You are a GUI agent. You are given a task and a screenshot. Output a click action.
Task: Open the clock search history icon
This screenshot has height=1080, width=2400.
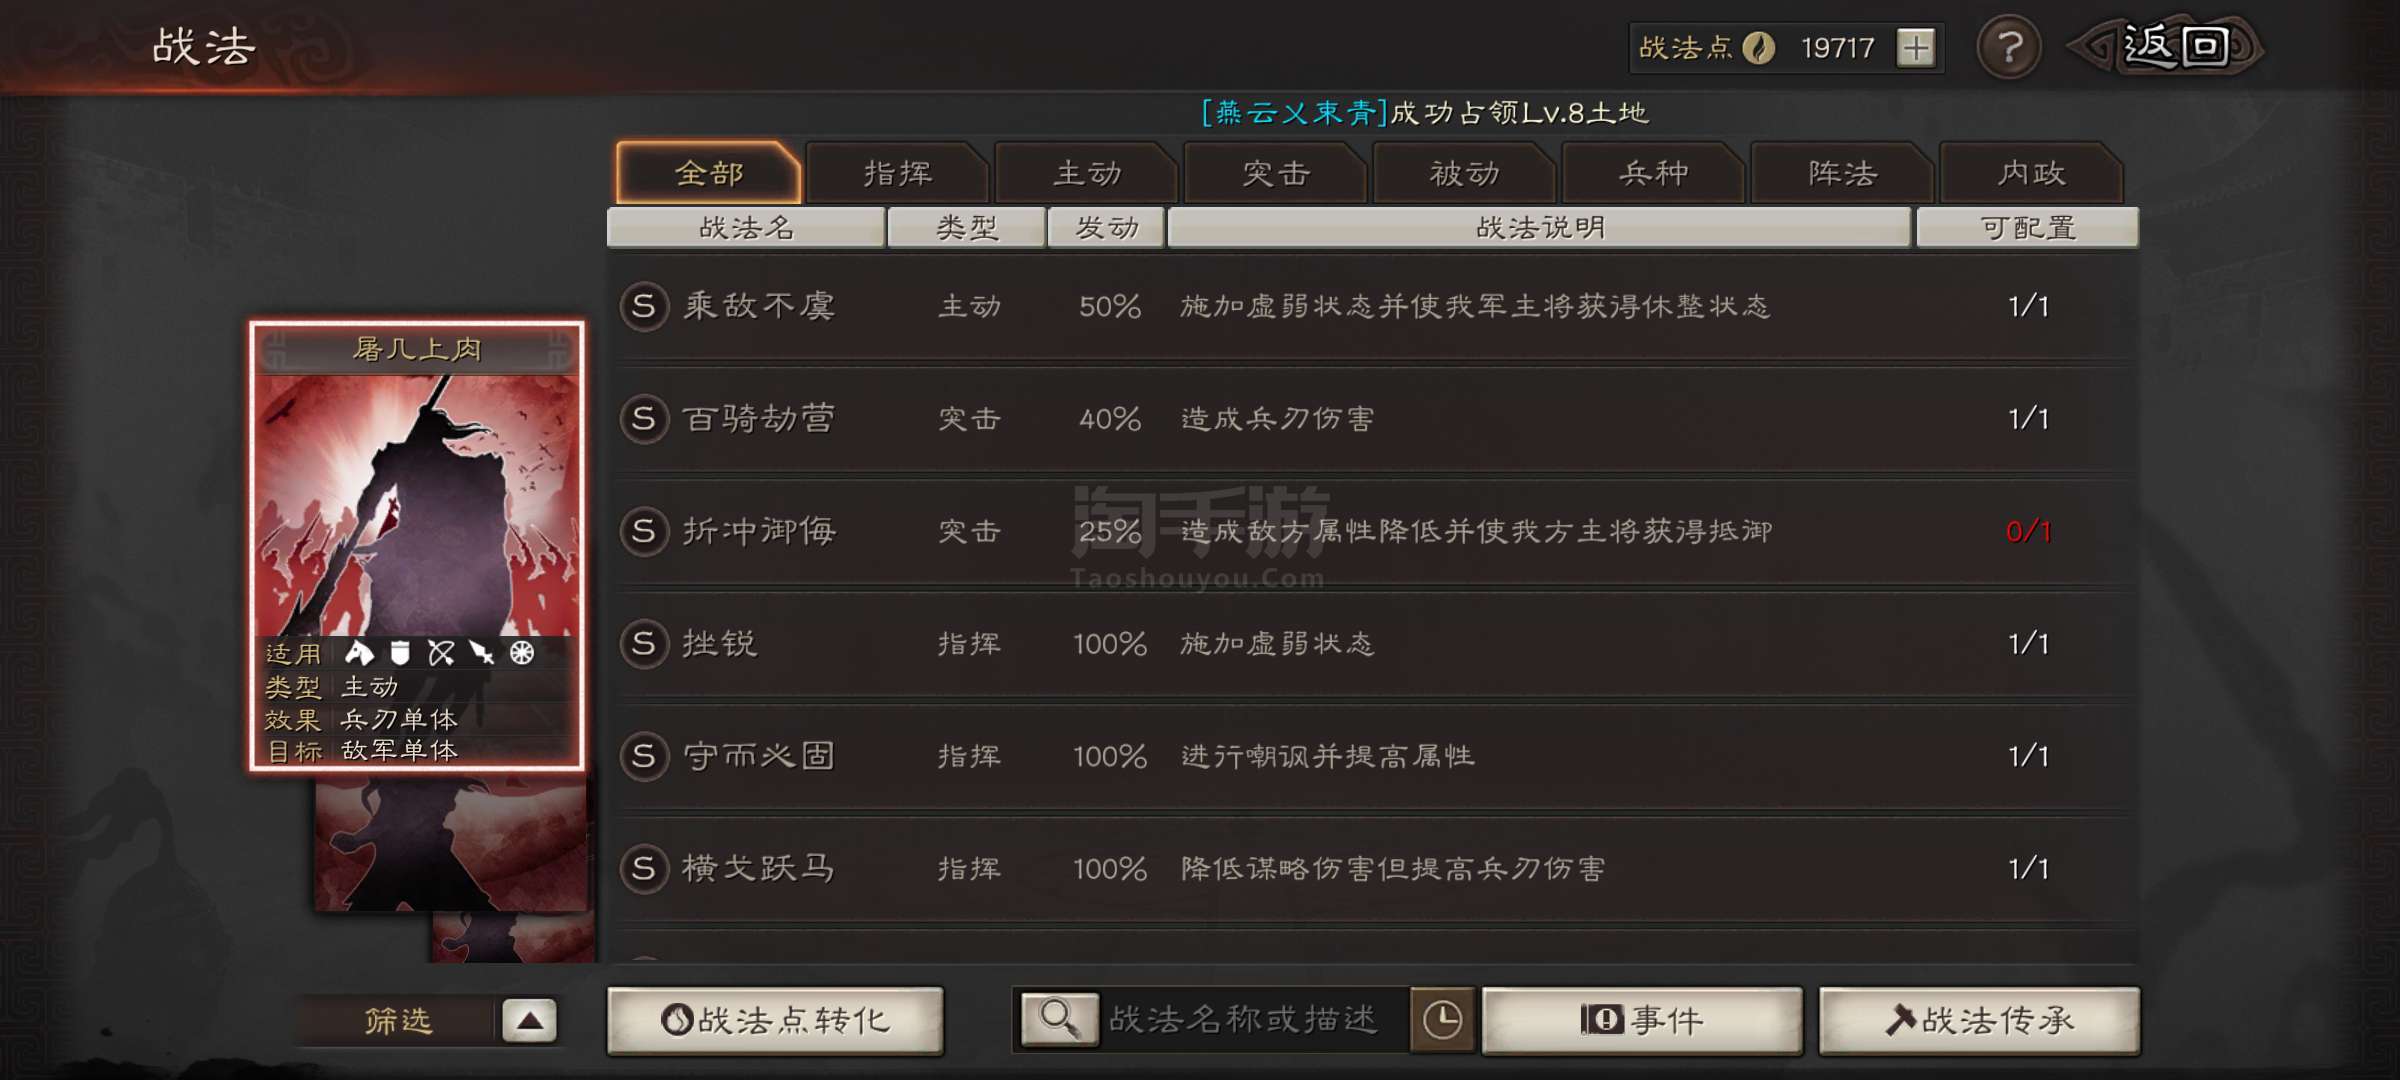pos(1442,1019)
